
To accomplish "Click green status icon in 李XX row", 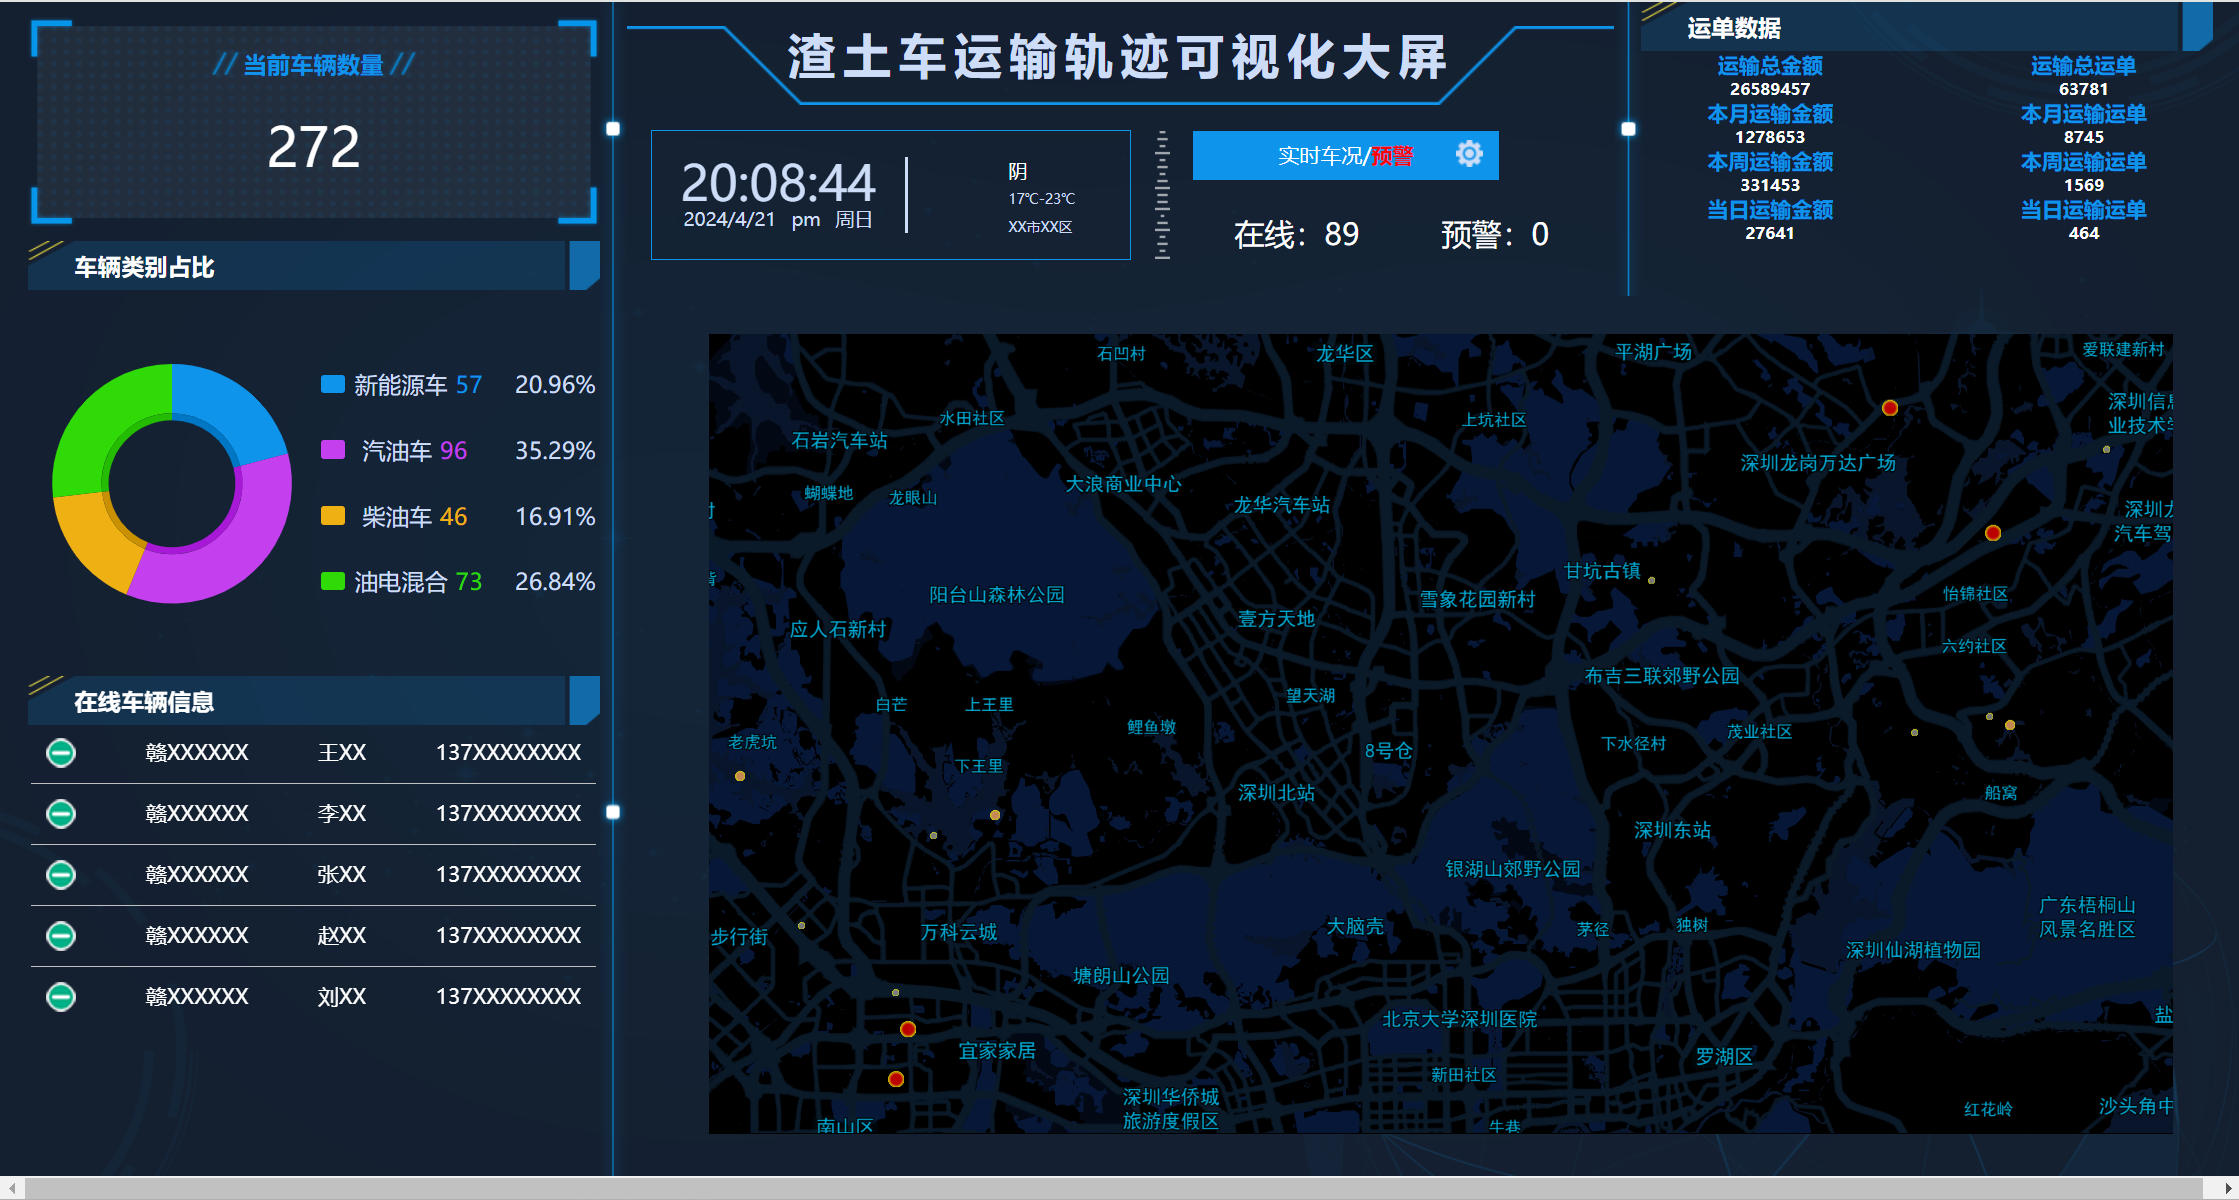I will [x=61, y=813].
